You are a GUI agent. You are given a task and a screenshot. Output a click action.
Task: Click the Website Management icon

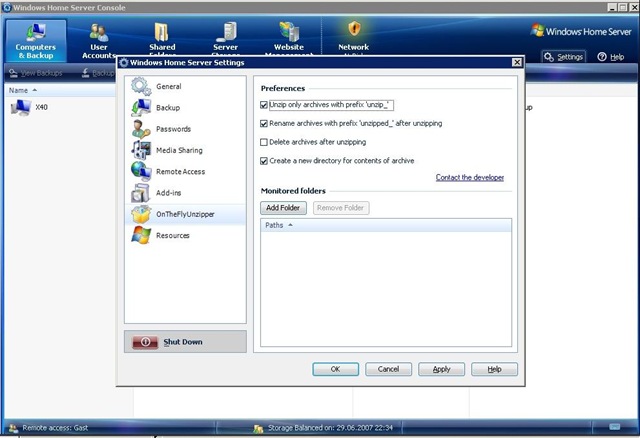(289, 32)
